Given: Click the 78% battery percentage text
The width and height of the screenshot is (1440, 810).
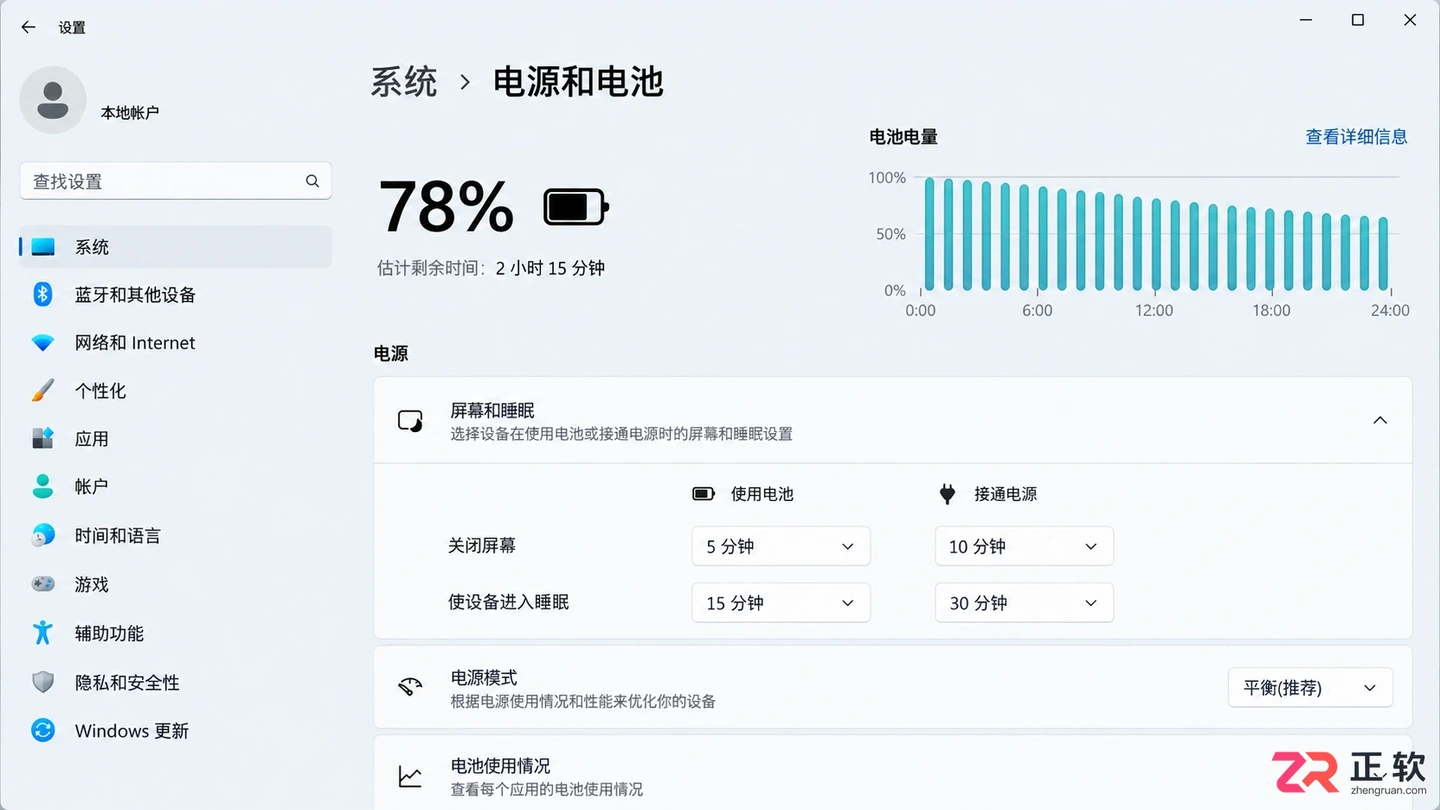Looking at the screenshot, I should (x=446, y=206).
